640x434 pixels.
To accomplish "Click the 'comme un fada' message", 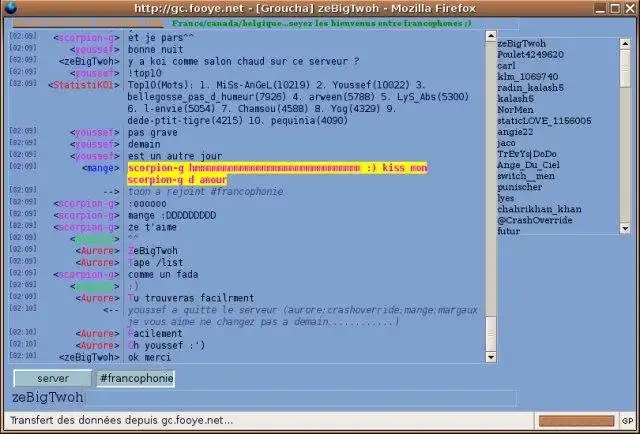I will tap(163, 274).
